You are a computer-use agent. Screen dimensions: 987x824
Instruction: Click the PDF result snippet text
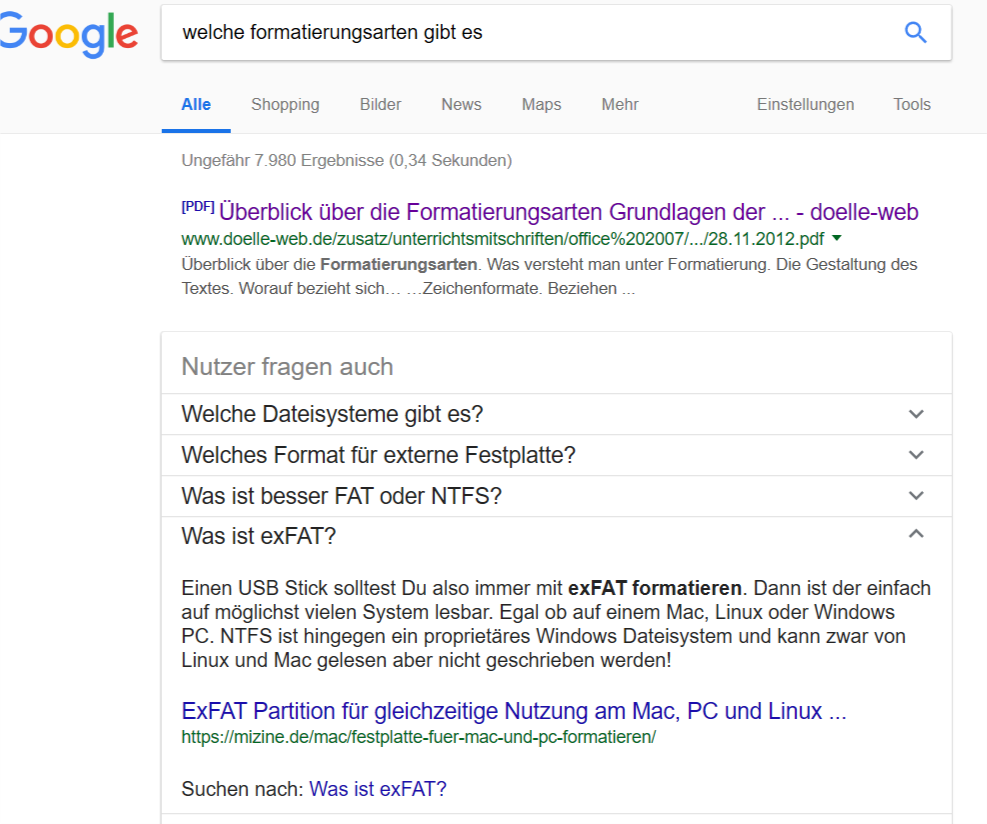[x=550, y=276]
